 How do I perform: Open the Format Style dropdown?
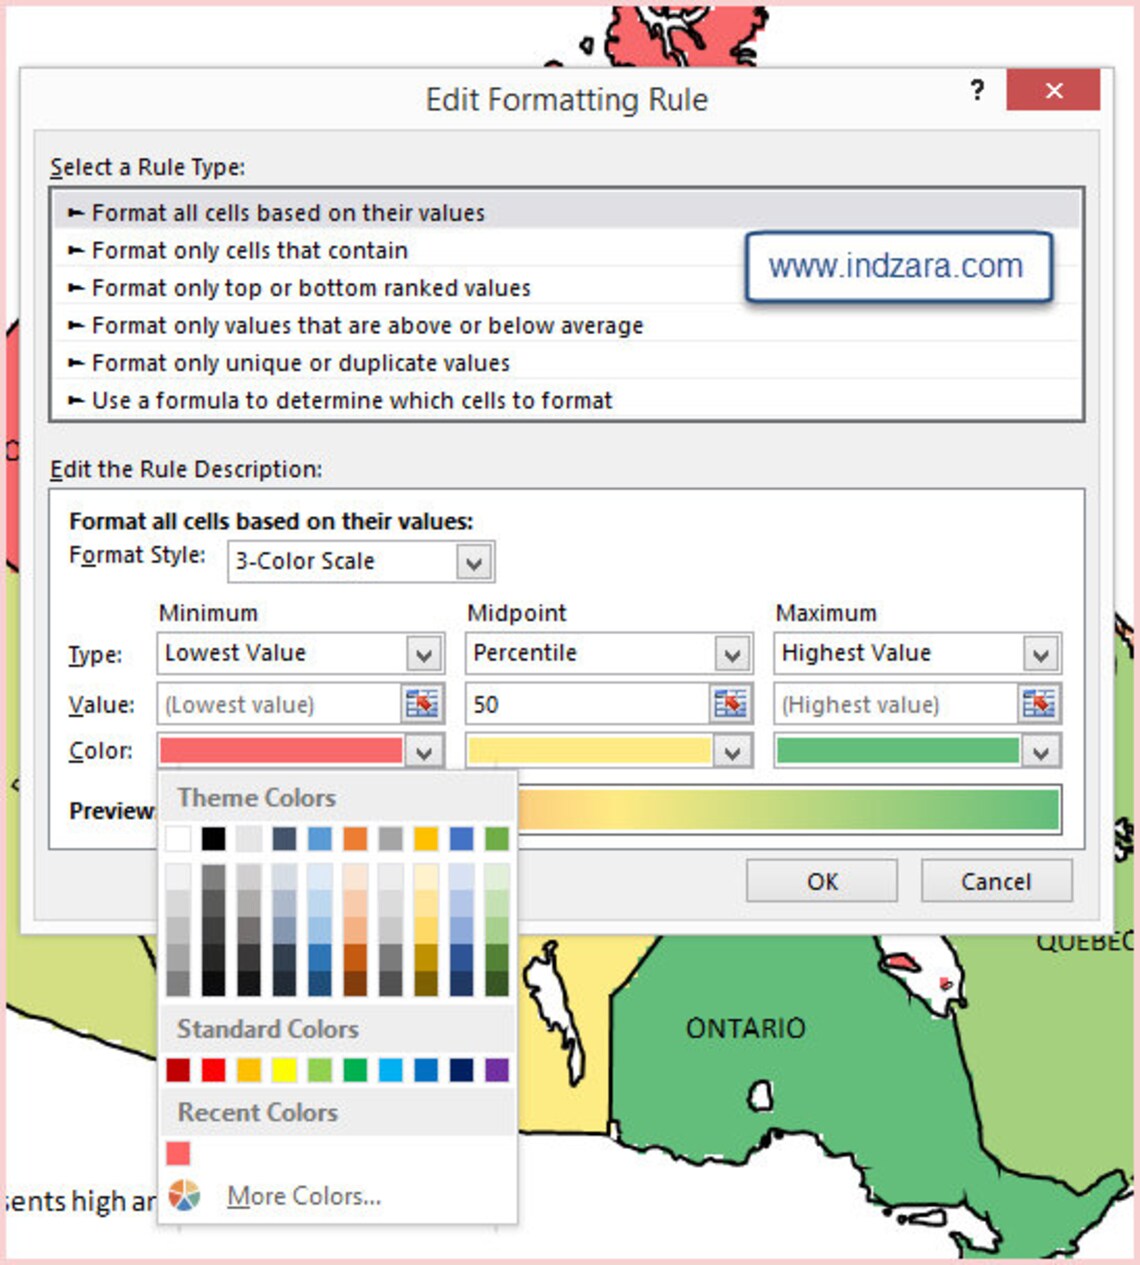pyautogui.click(x=473, y=561)
